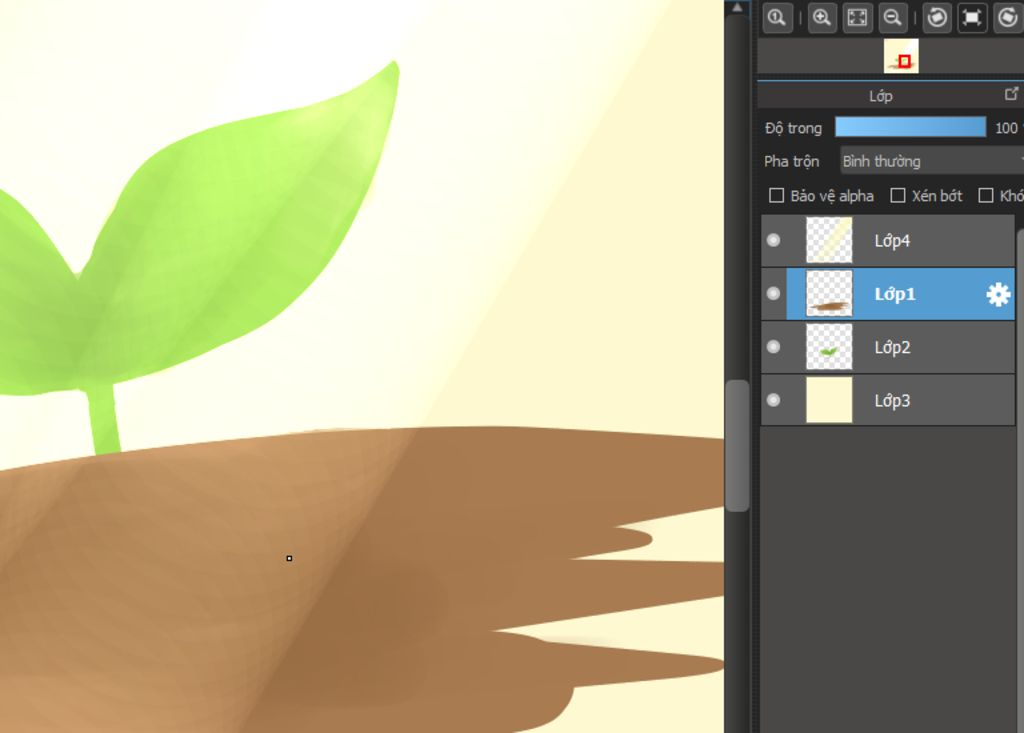Hide the Lớp4 layer
Screen dimensions: 1024x733
(x=773, y=240)
